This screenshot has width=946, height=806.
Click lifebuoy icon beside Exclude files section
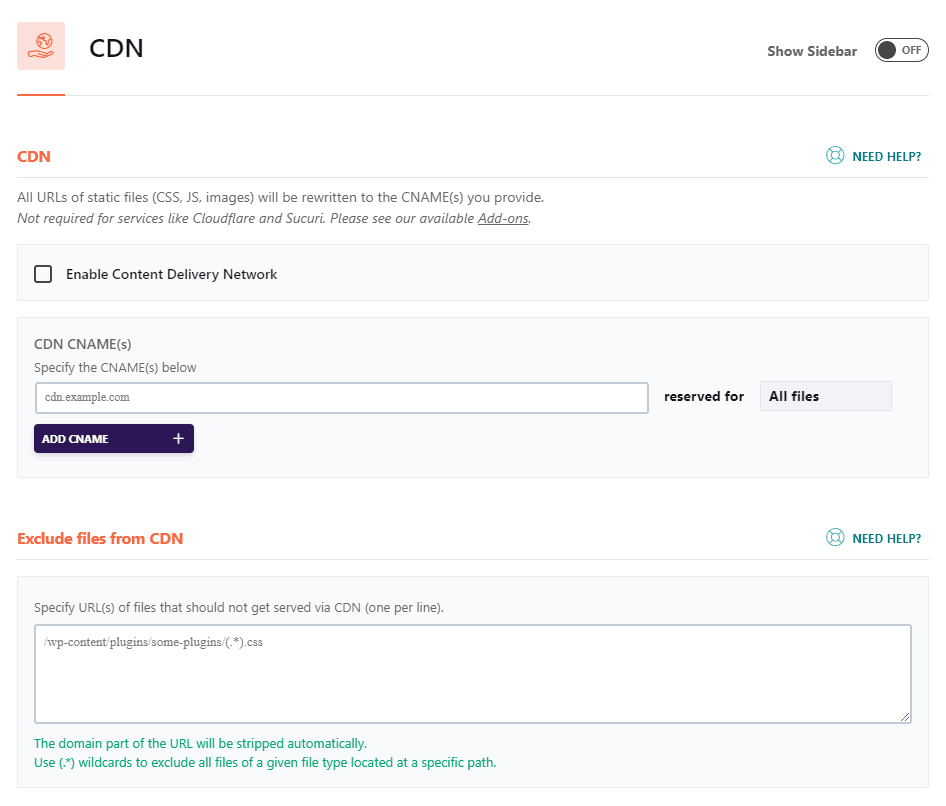835,538
